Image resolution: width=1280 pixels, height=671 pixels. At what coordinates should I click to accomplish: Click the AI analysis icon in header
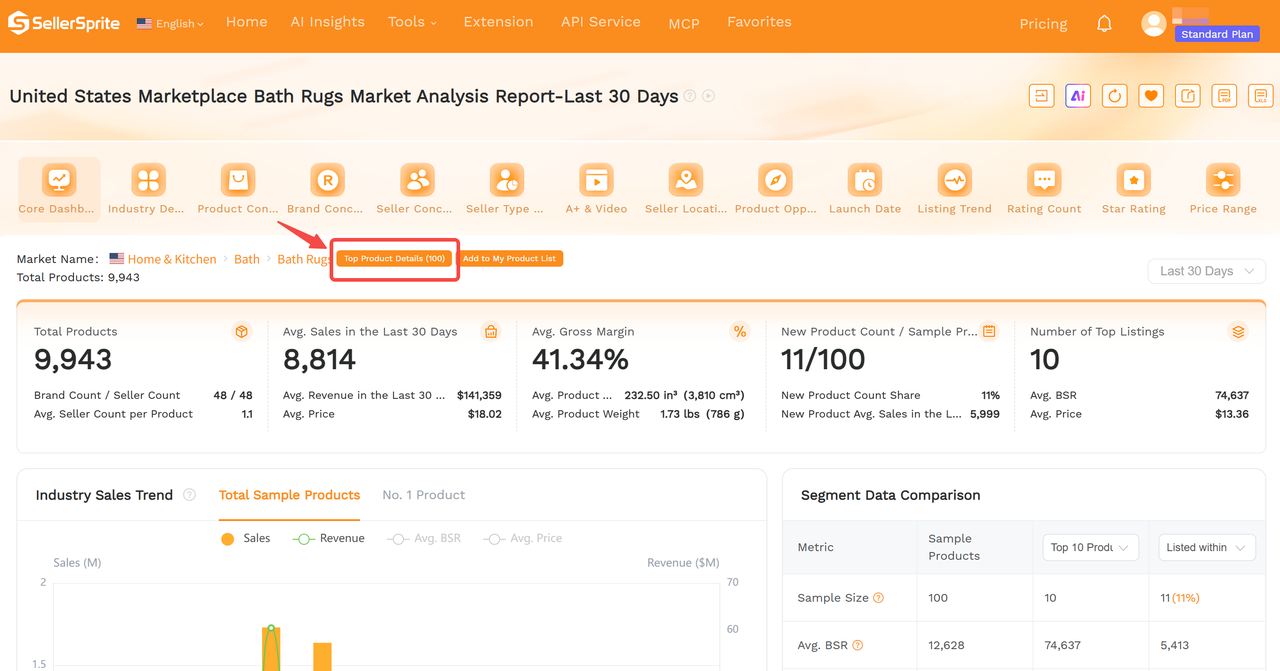pyautogui.click(x=1078, y=96)
